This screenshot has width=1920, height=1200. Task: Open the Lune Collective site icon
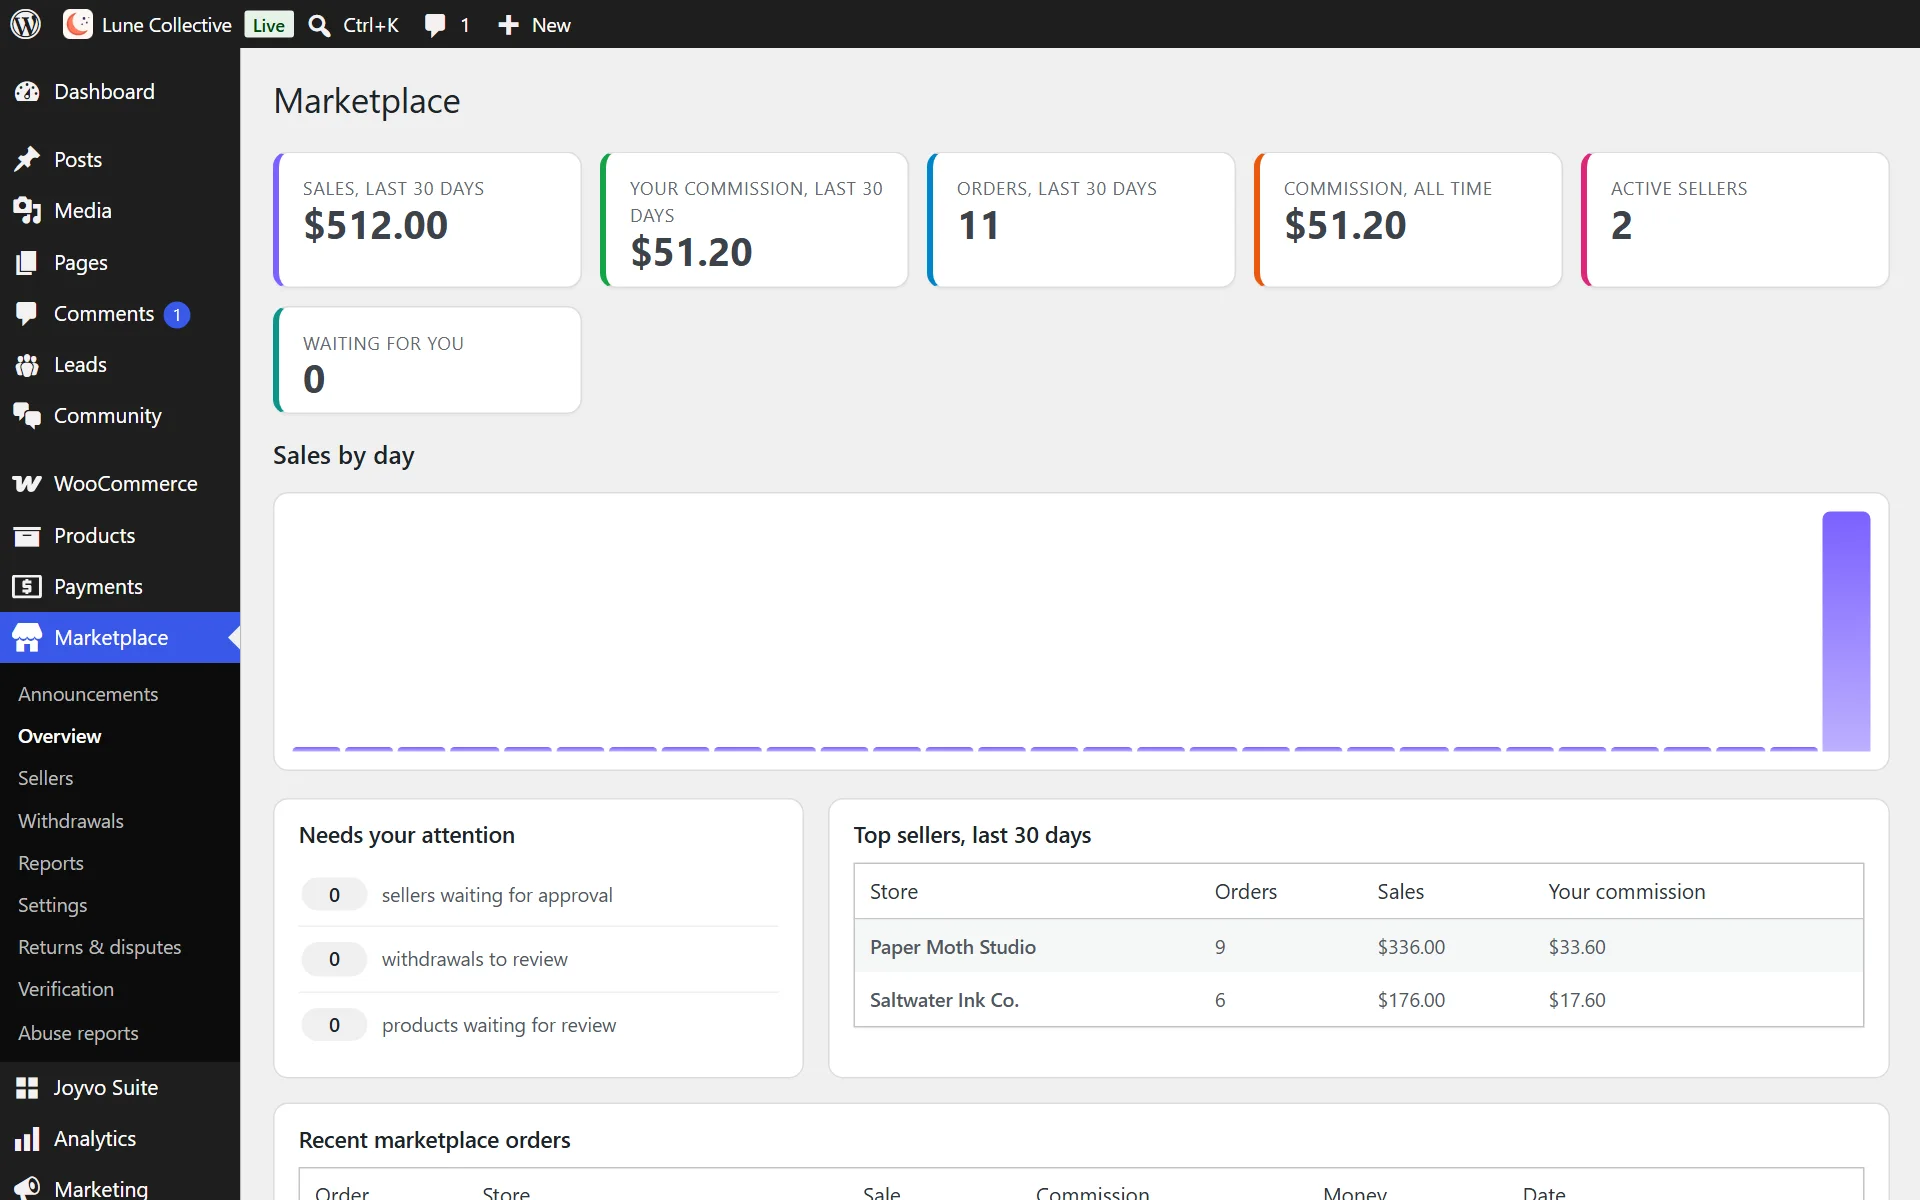point(78,24)
